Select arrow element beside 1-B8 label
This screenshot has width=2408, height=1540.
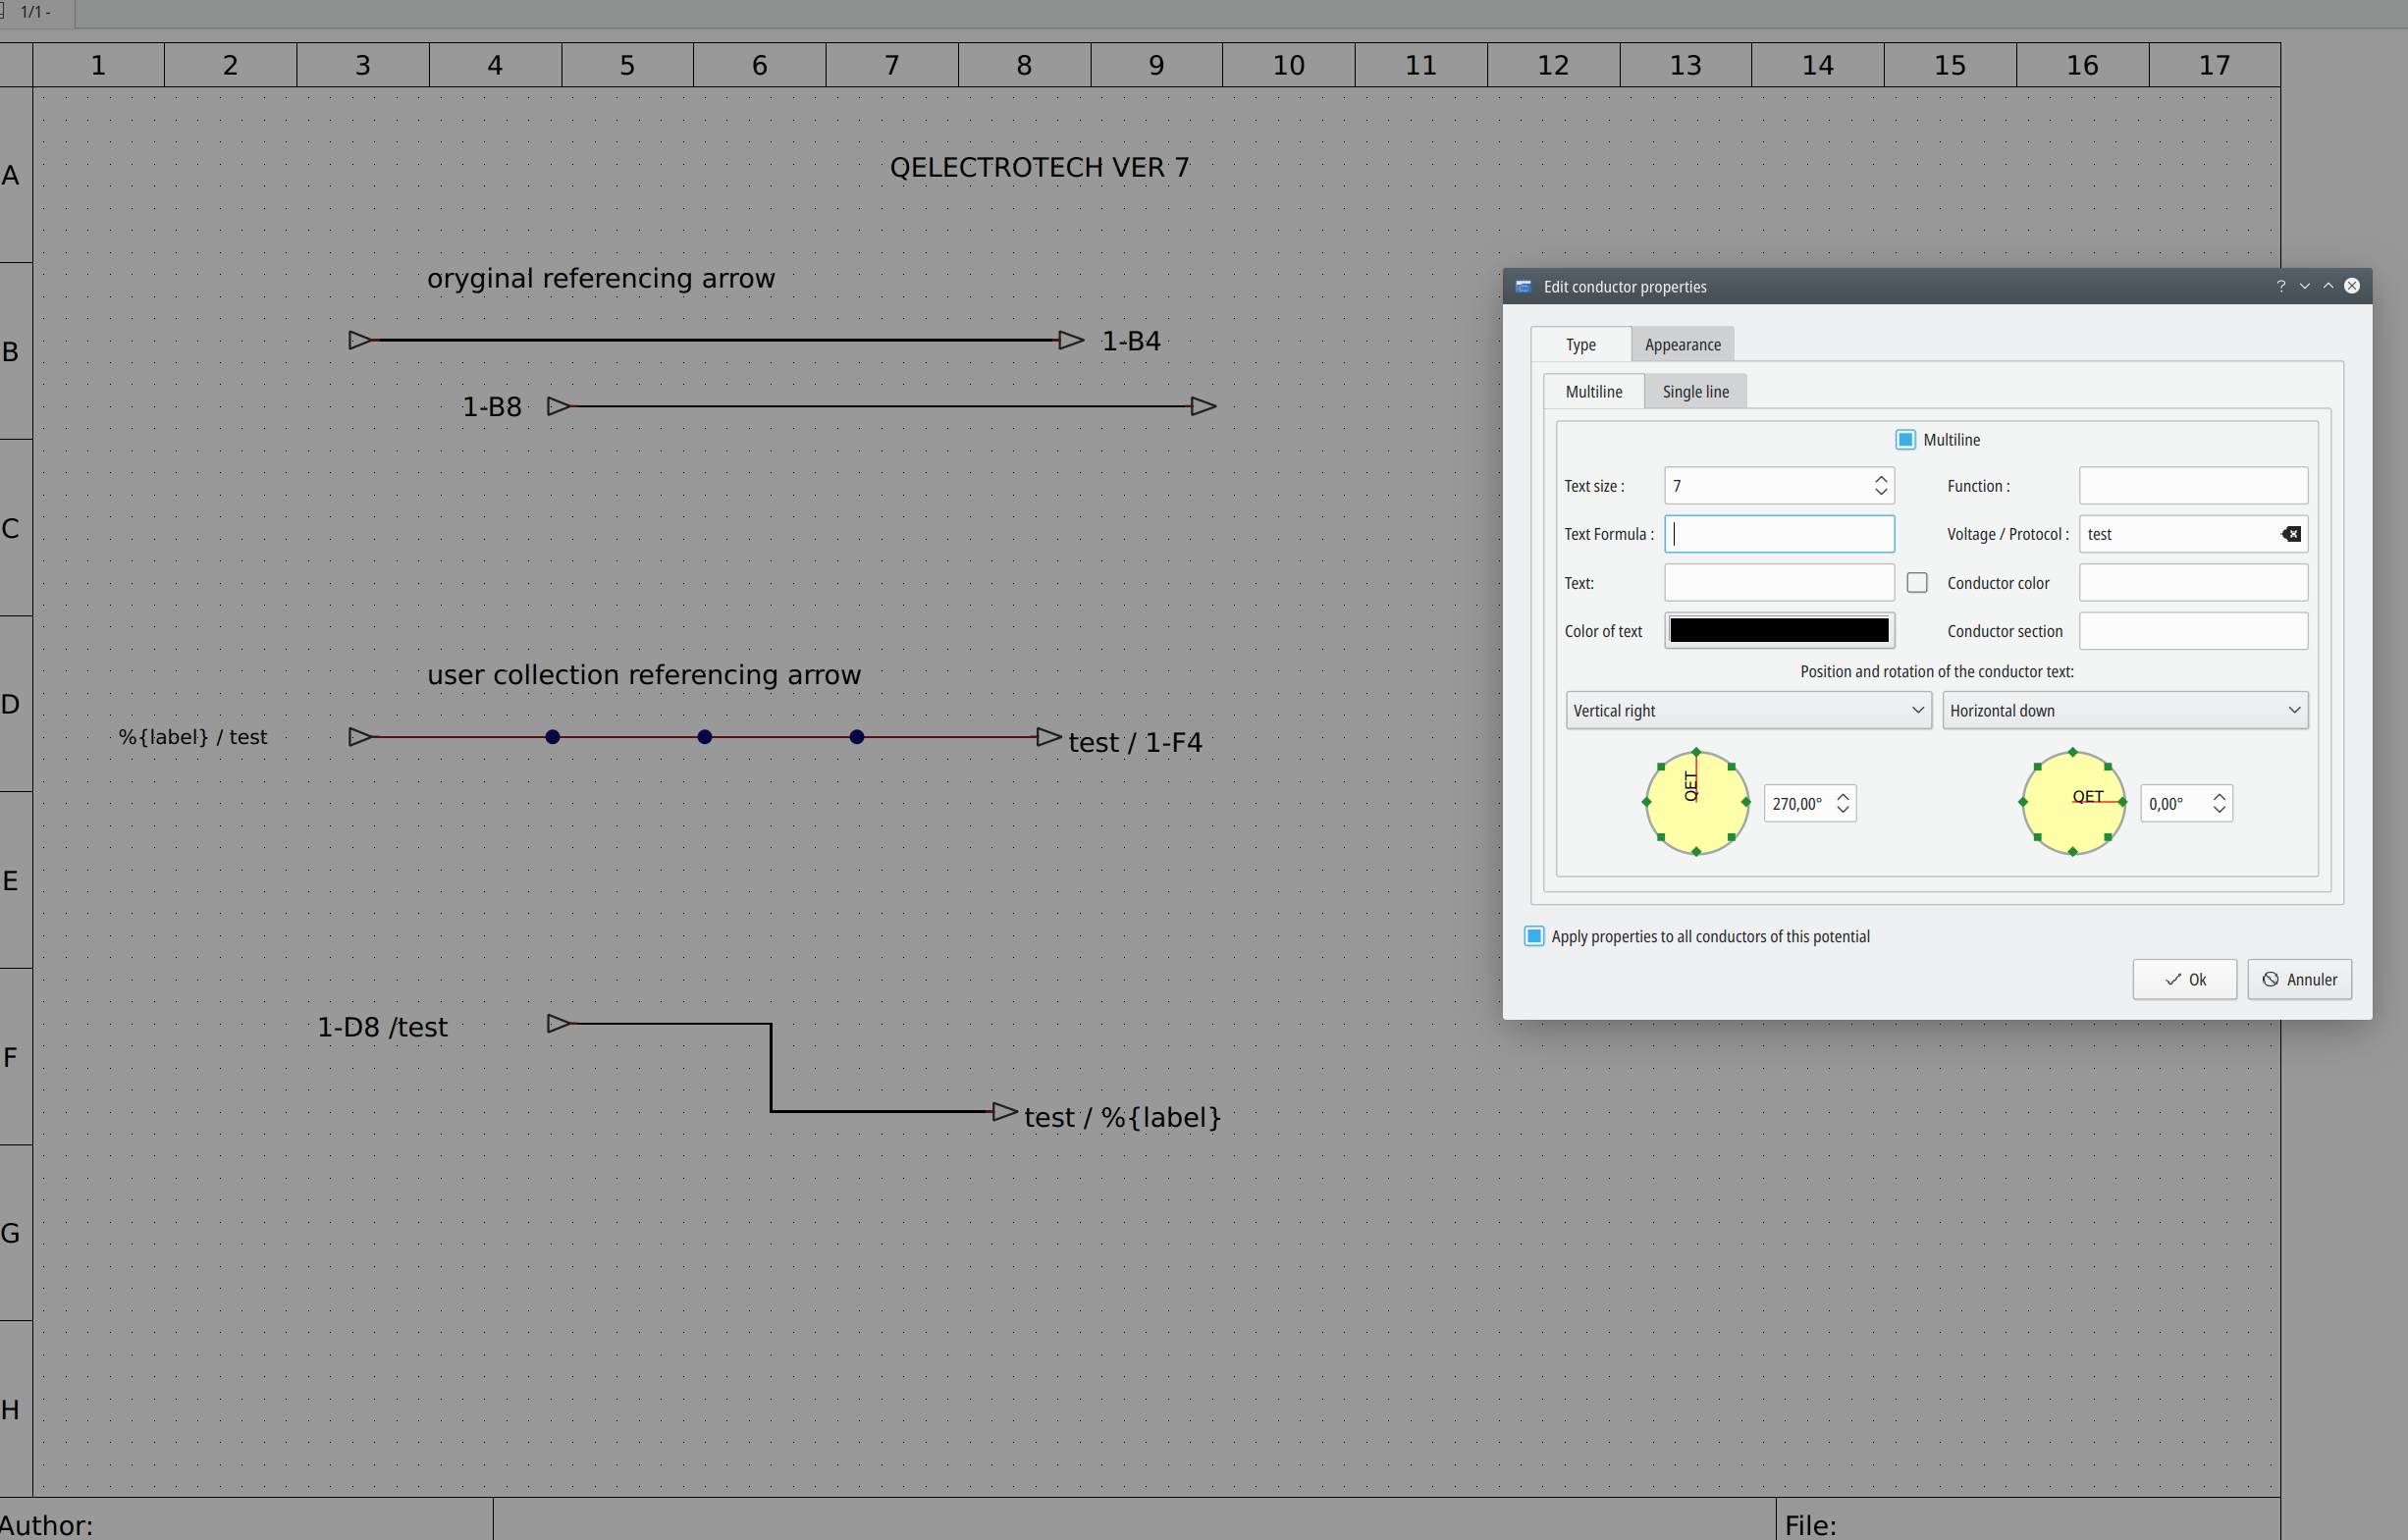point(559,406)
